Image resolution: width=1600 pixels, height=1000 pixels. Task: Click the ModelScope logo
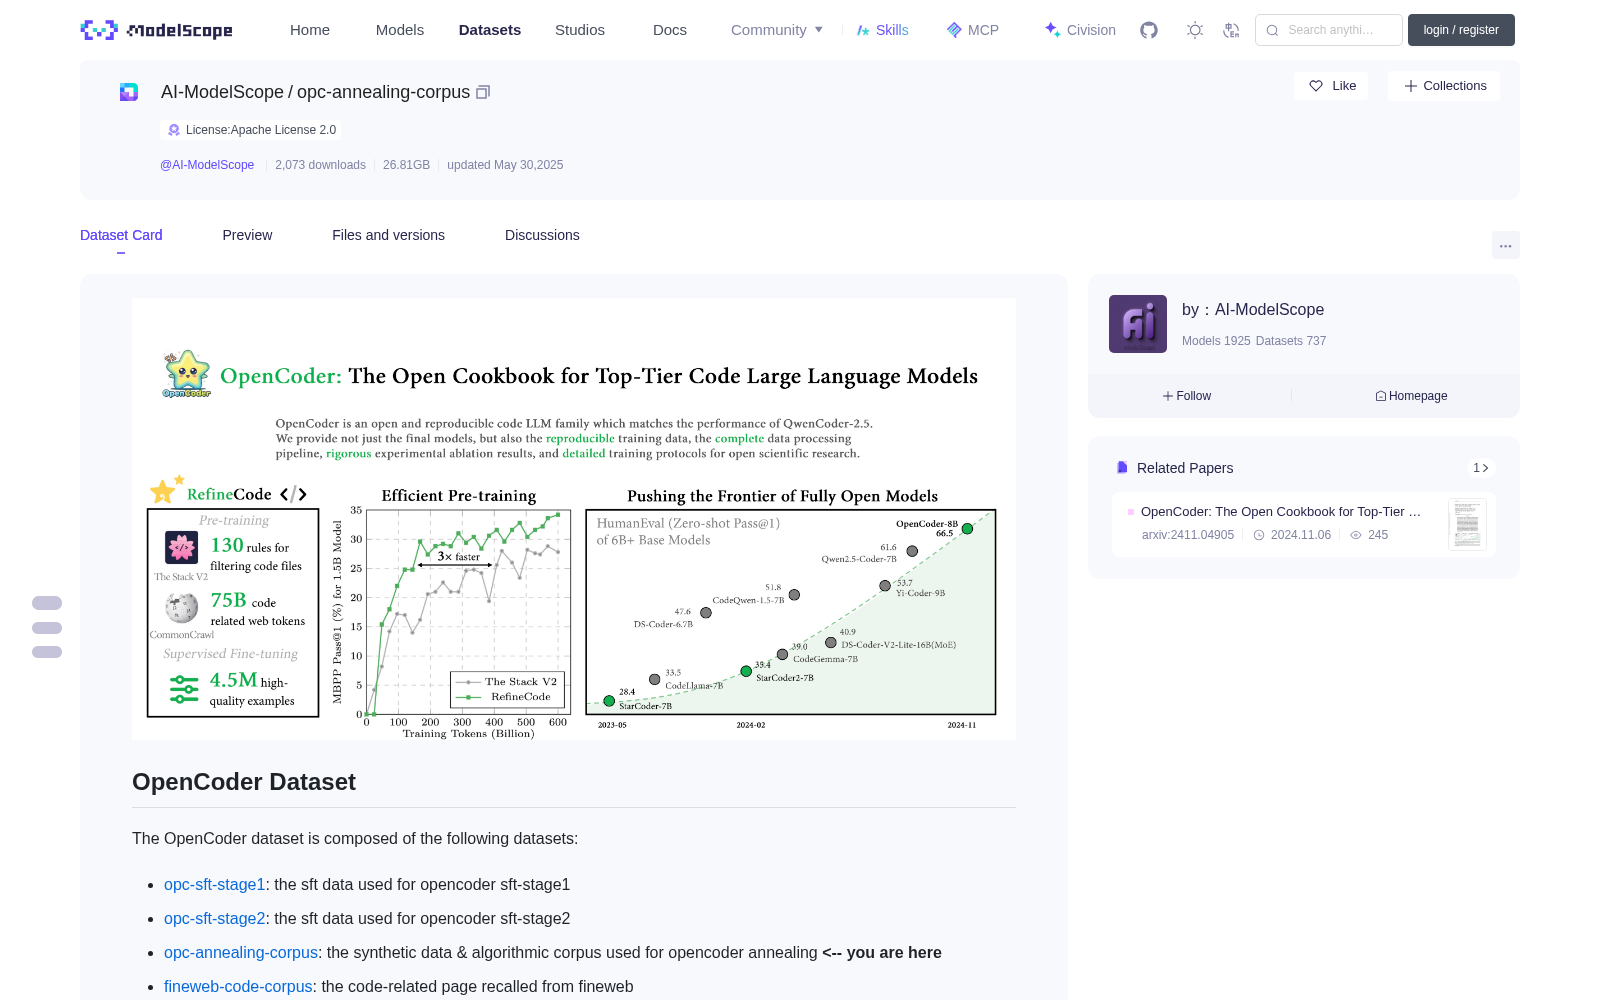click(157, 30)
